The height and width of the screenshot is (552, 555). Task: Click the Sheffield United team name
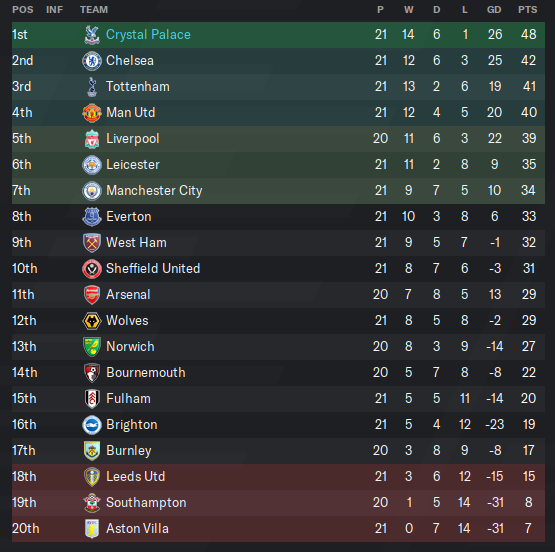pyautogui.click(x=153, y=269)
